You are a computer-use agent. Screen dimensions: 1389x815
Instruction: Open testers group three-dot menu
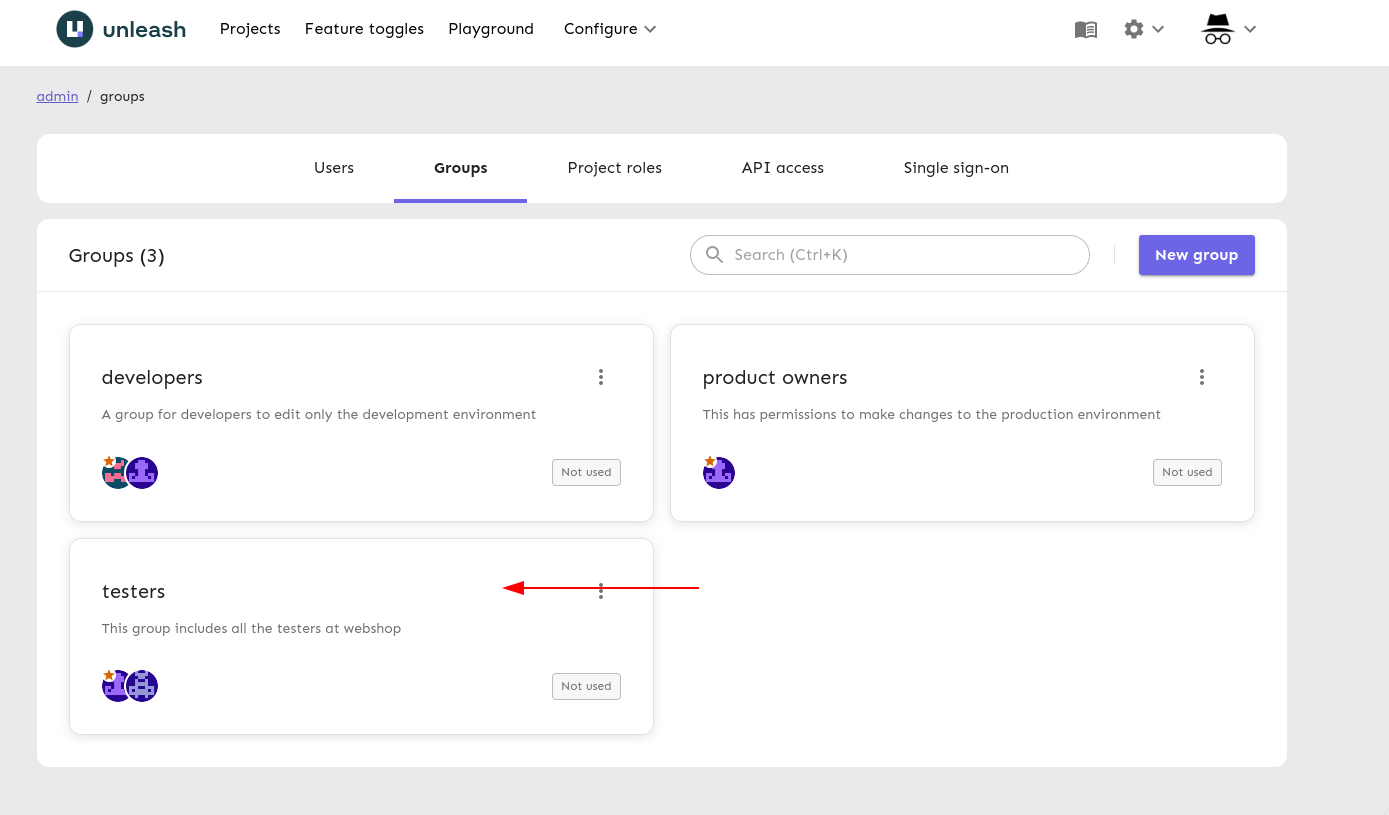(601, 591)
